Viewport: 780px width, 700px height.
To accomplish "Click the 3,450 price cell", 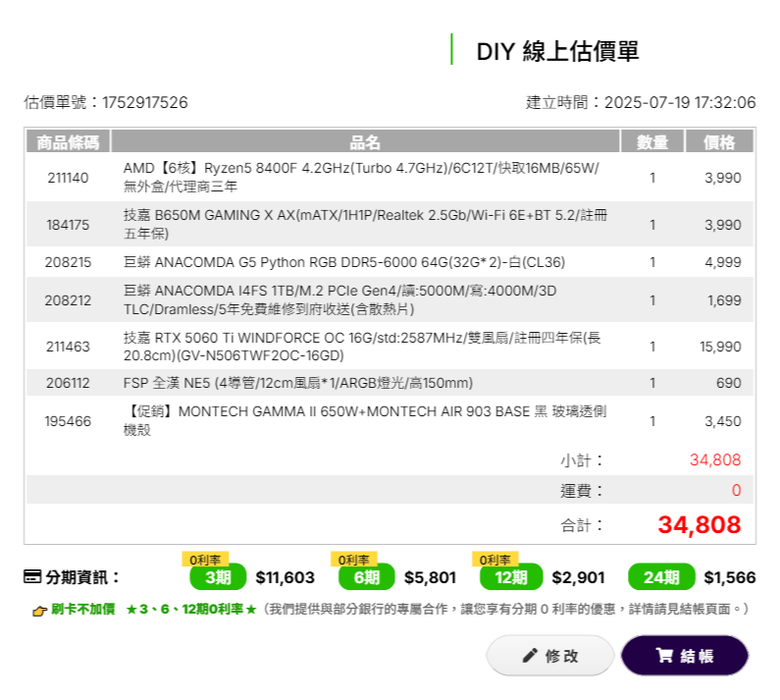I will pos(723,421).
